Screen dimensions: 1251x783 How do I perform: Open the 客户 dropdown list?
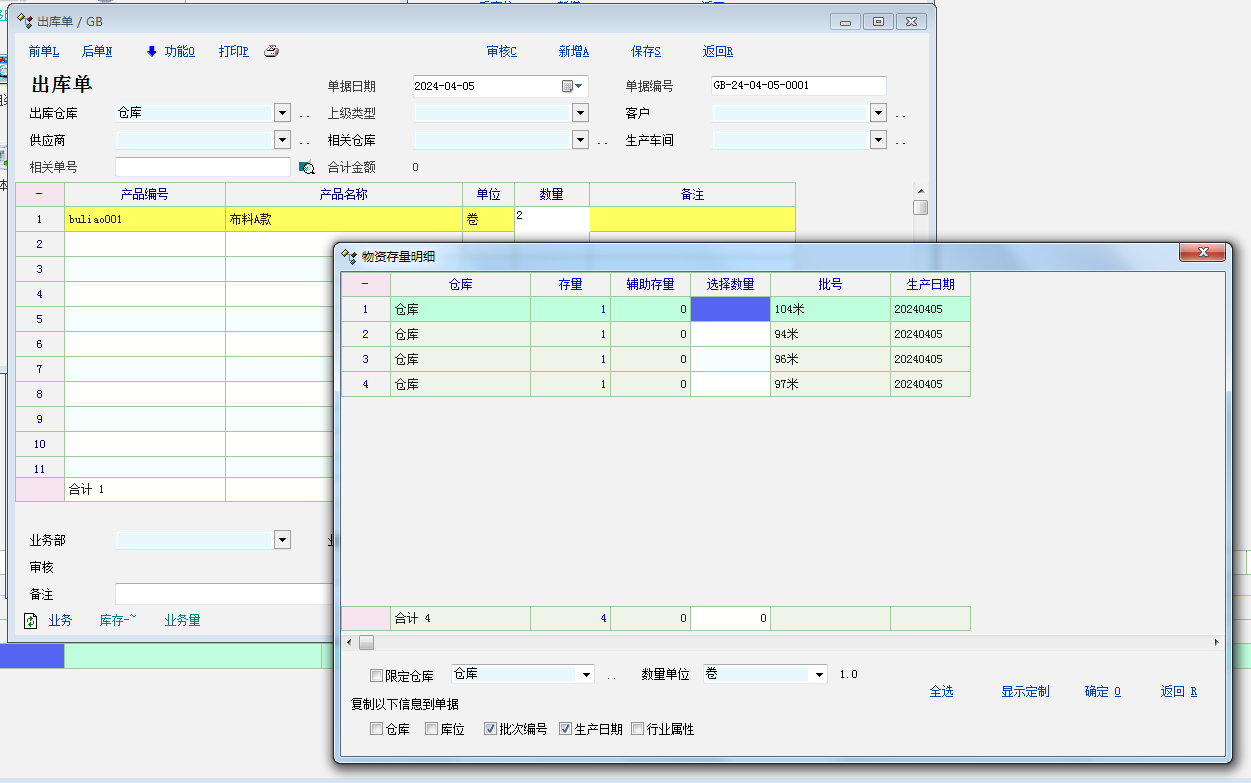pyautogui.click(x=878, y=113)
